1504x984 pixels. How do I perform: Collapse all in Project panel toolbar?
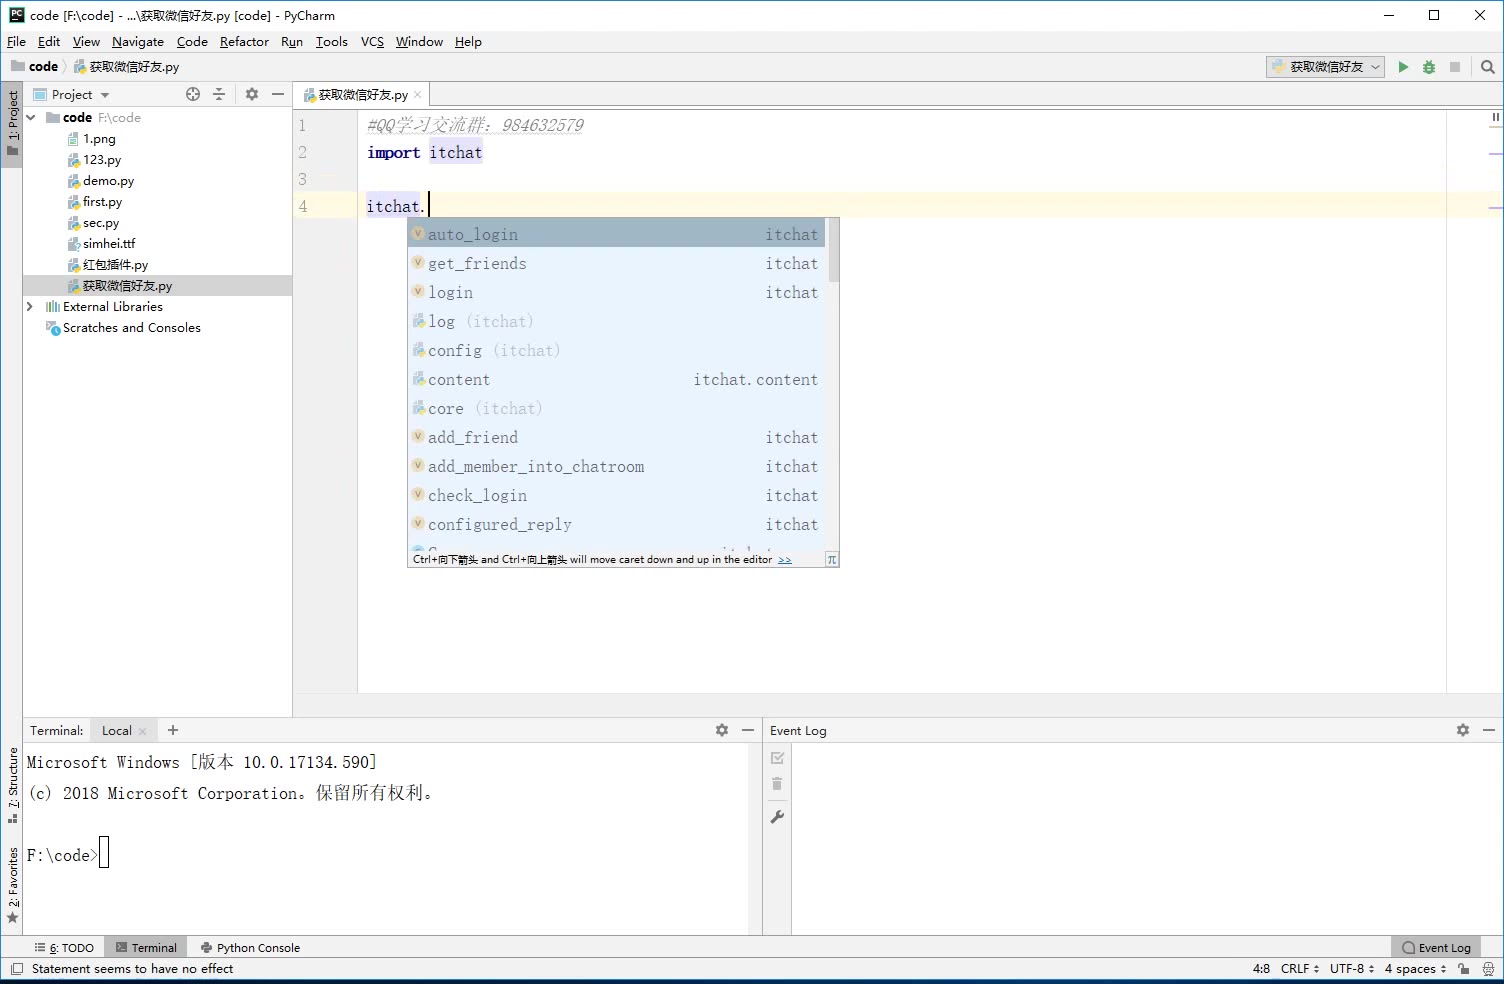click(x=219, y=94)
